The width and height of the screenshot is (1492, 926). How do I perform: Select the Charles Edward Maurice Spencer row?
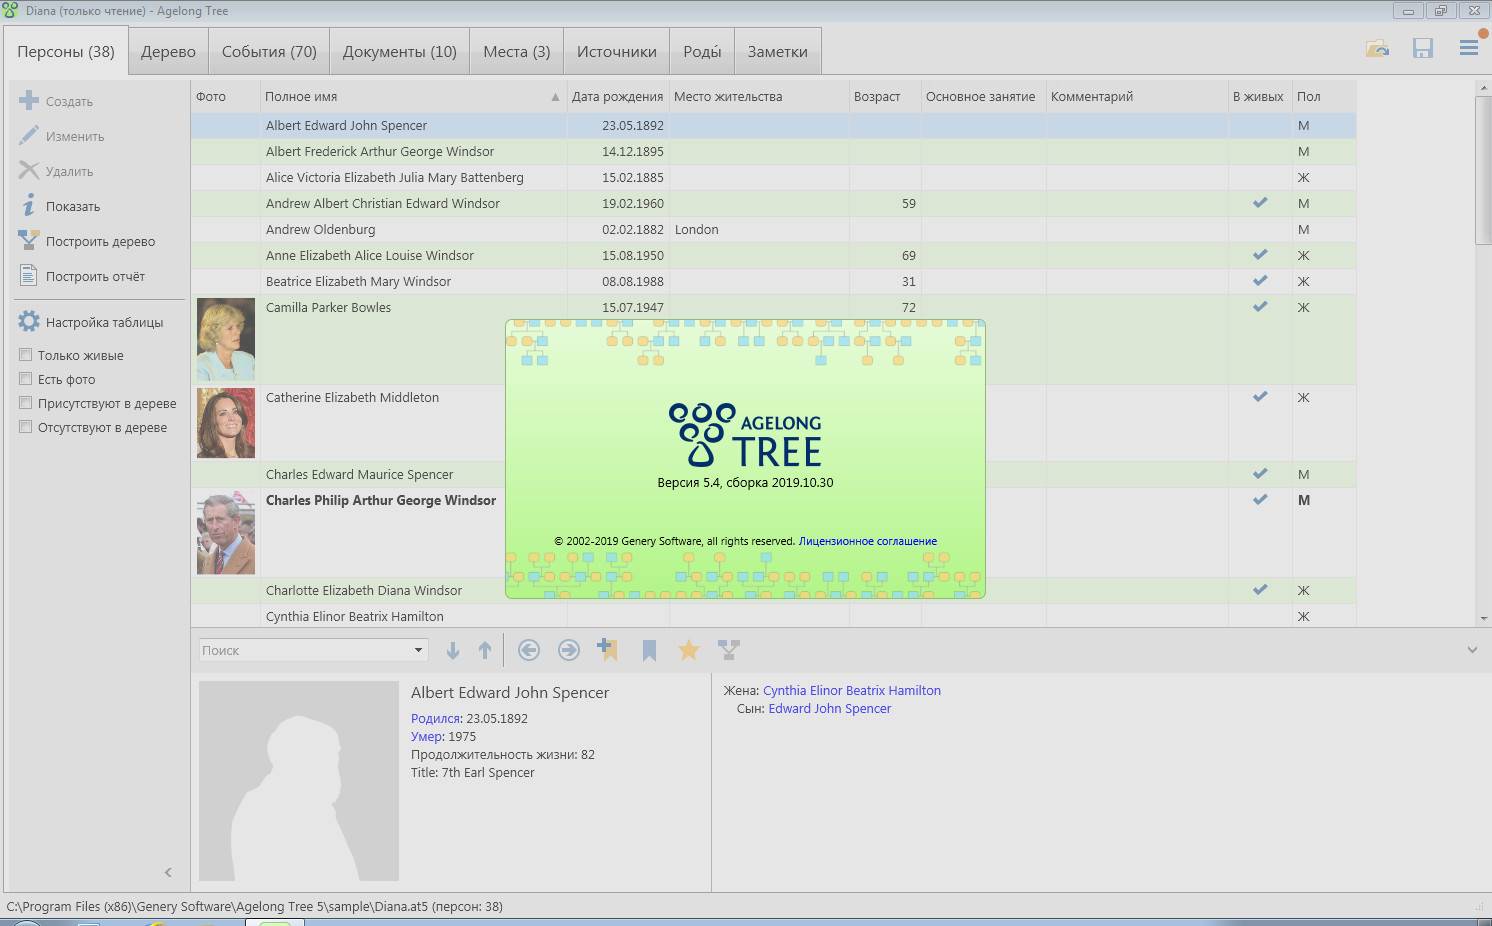(773, 474)
